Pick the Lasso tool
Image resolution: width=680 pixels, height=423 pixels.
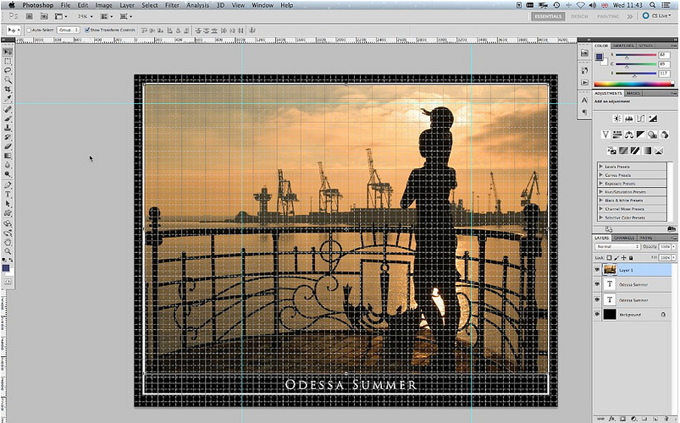8,69
